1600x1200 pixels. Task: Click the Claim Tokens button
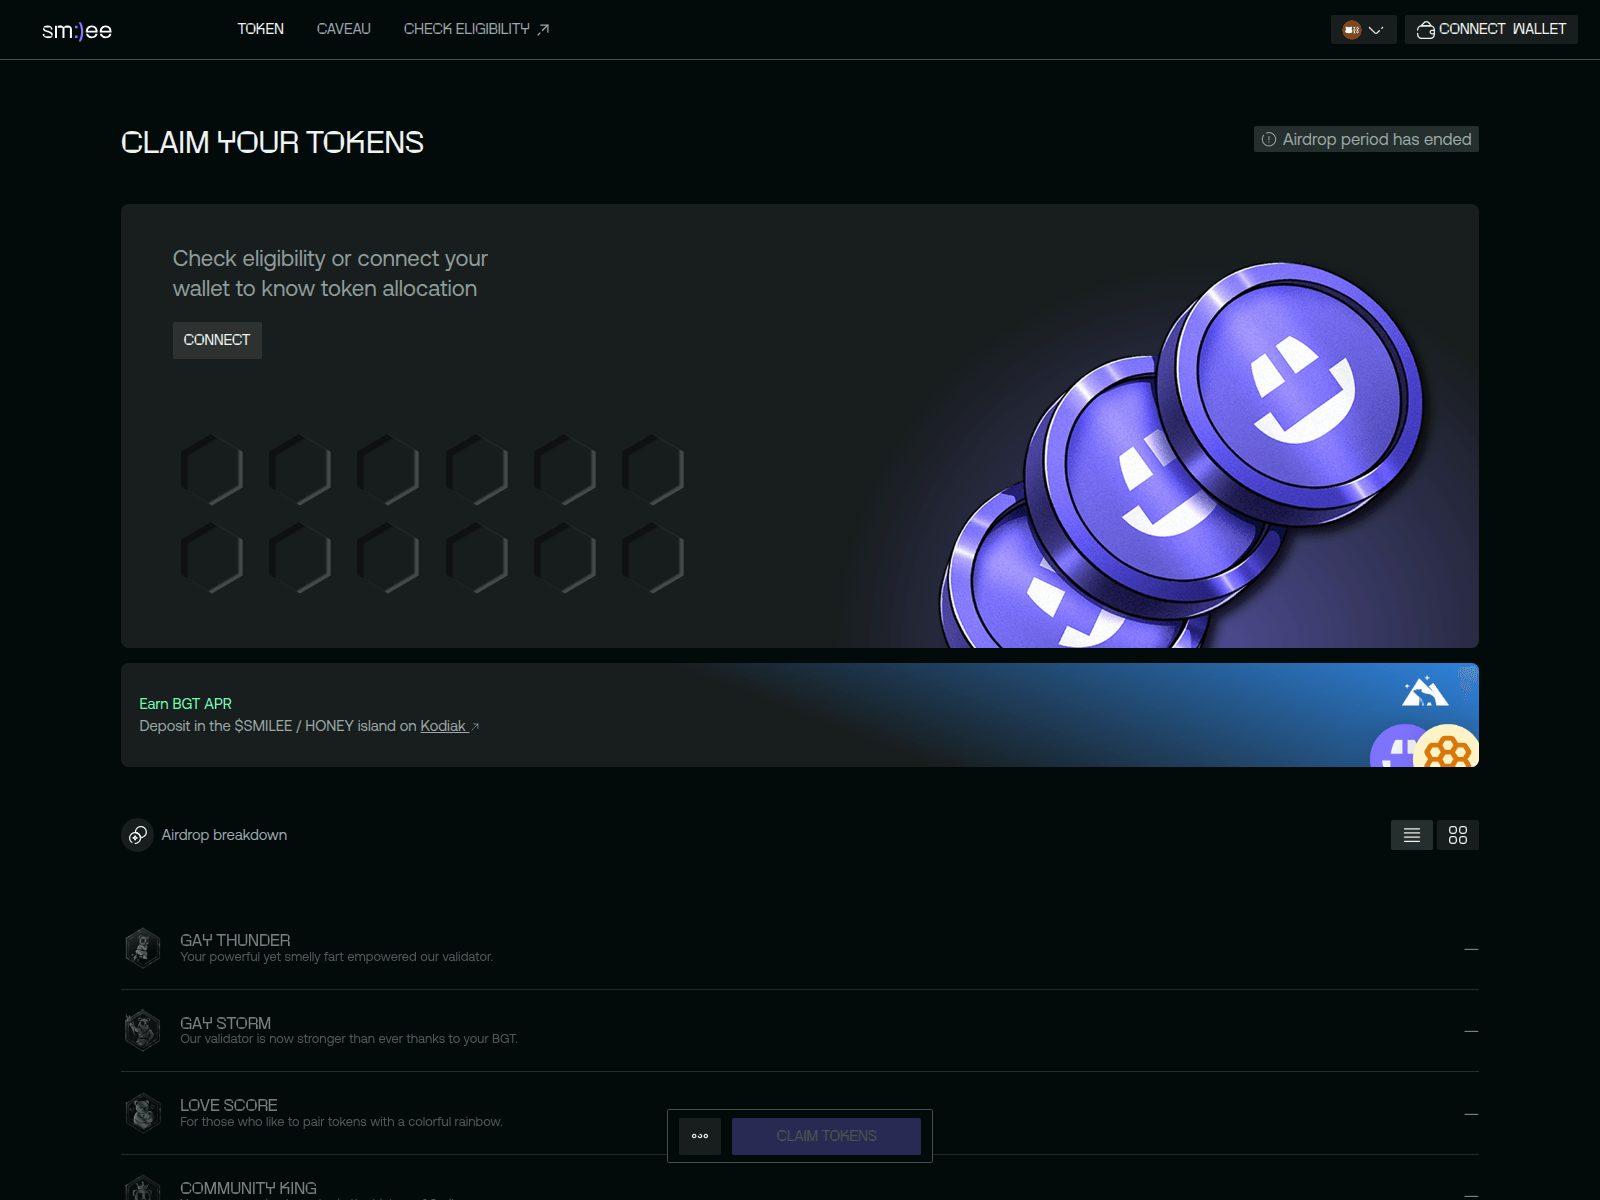(x=826, y=1136)
